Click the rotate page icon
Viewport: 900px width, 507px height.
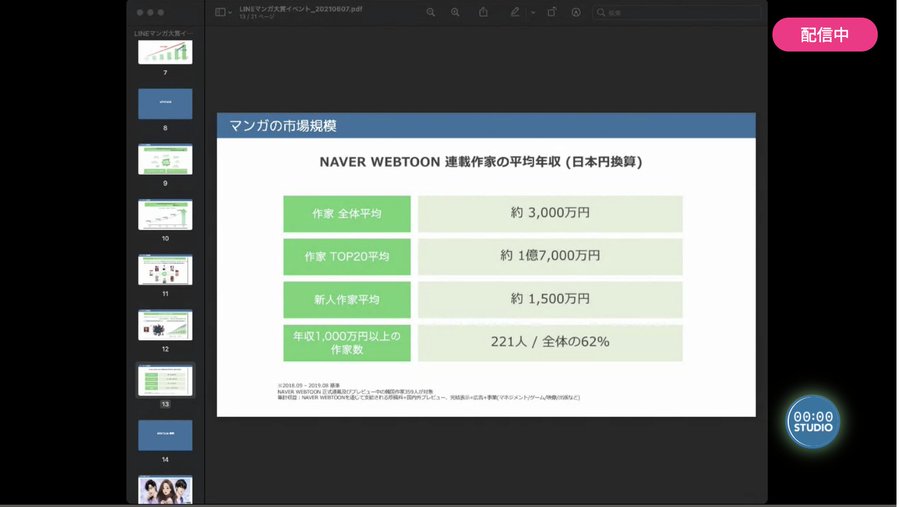[x=552, y=12]
